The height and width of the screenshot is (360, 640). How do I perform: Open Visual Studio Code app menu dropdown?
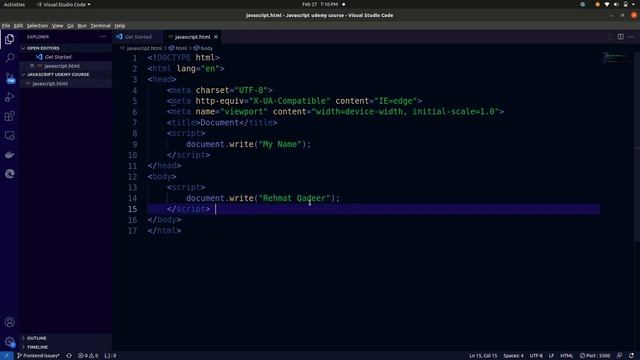click(64, 4)
